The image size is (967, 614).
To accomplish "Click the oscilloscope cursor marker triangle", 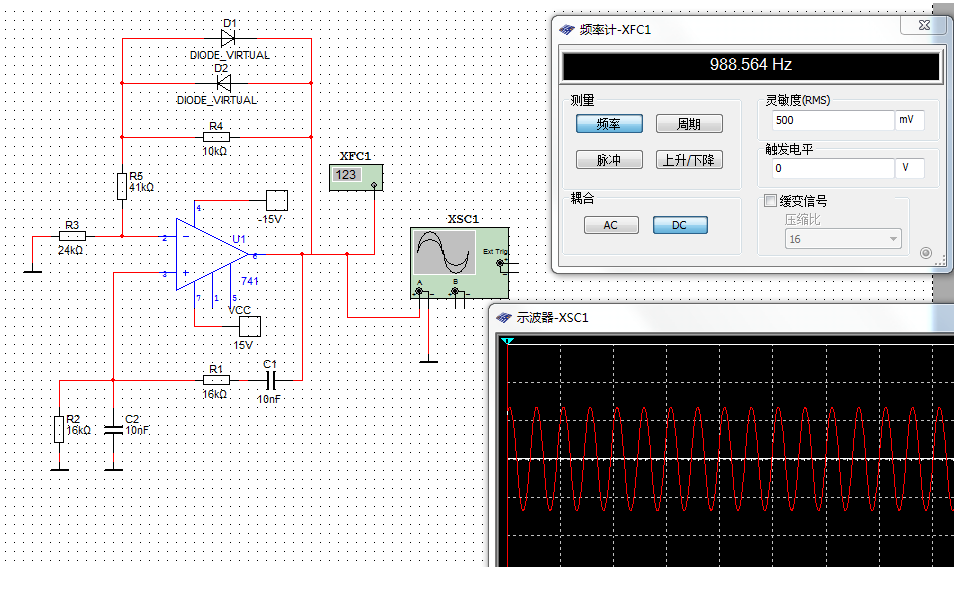I will click(x=508, y=341).
